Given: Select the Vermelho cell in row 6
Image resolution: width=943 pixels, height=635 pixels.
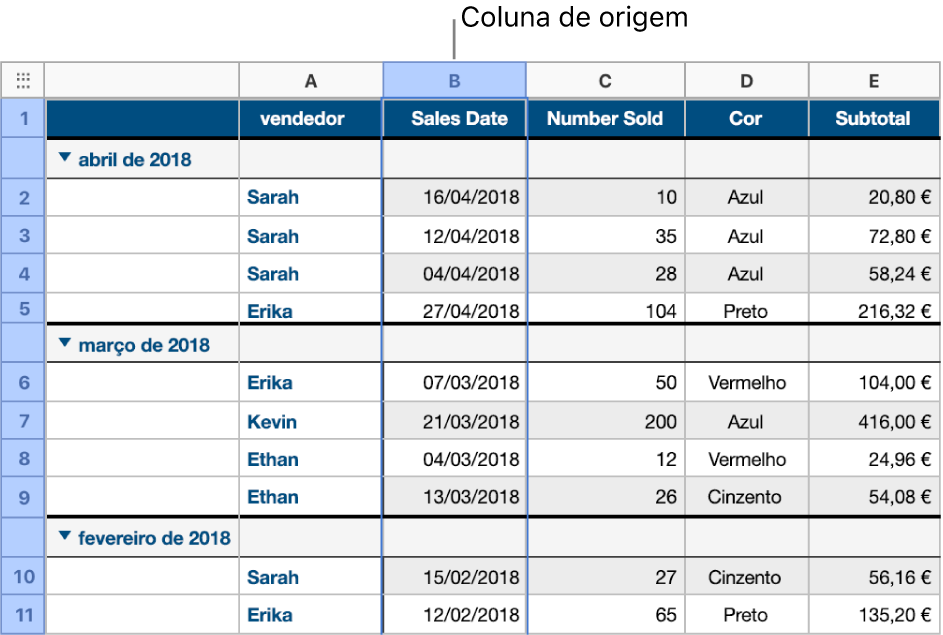Looking at the screenshot, I should click(746, 382).
